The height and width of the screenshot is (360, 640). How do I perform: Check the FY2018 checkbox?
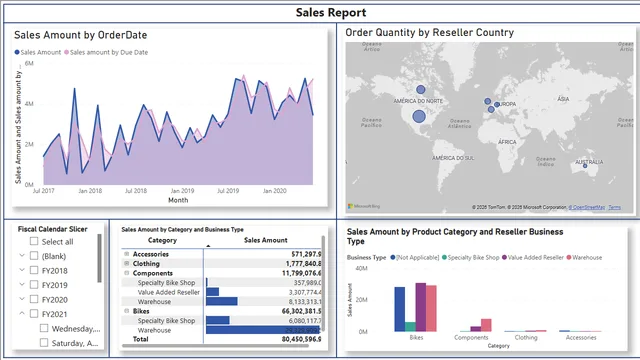(34, 270)
